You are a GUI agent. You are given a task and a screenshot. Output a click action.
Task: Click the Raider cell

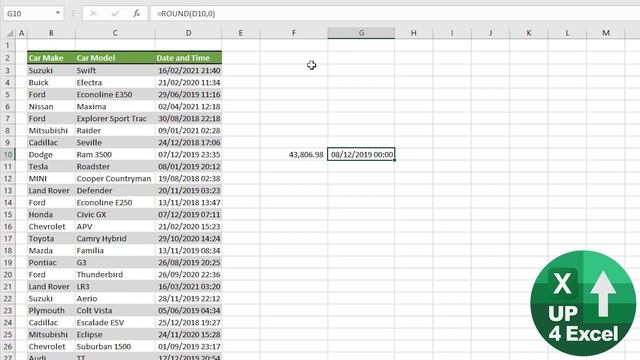[115, 131]
